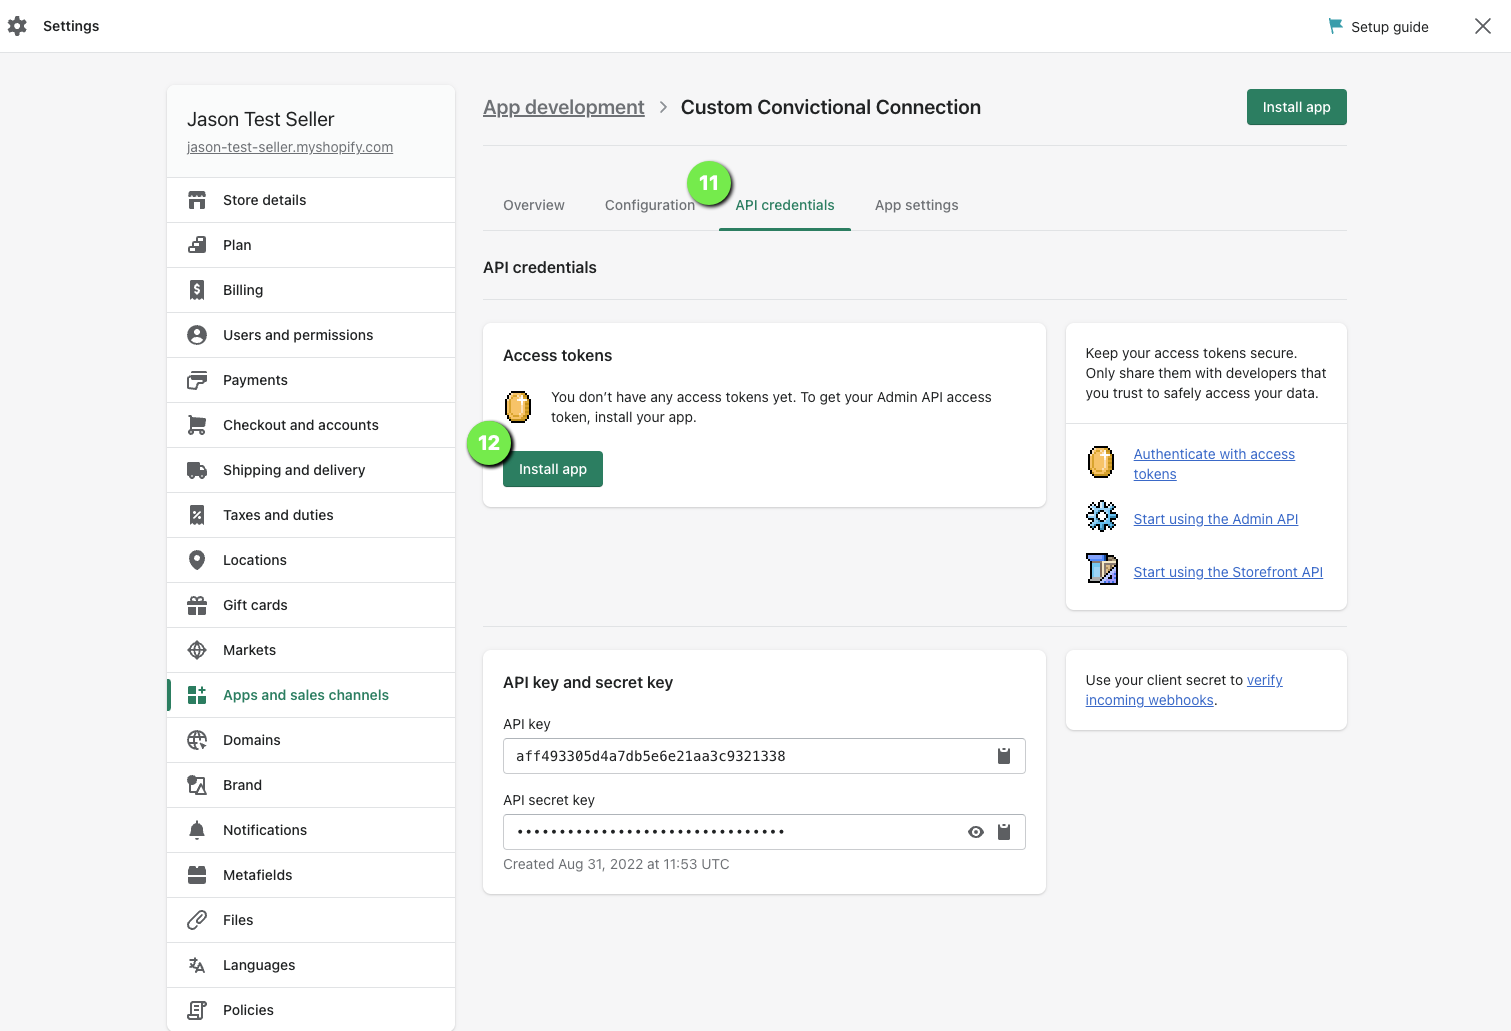Open the App settings tab

(x=917, y=205)
